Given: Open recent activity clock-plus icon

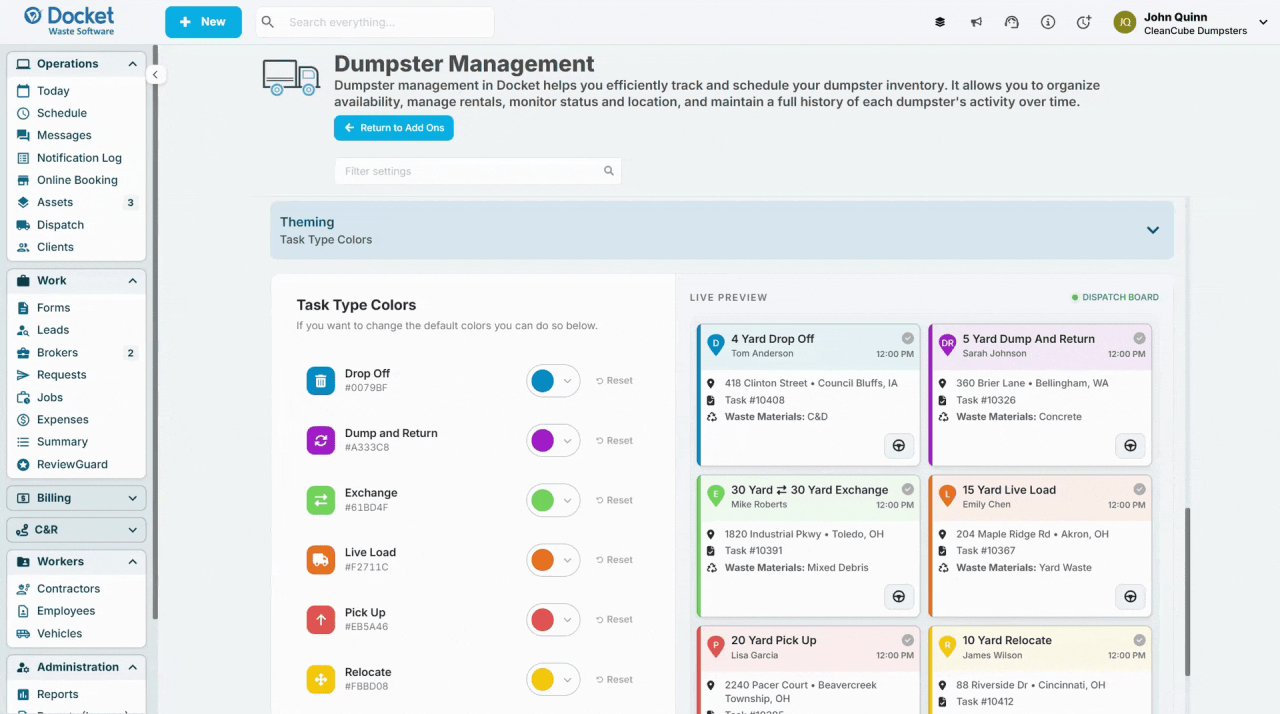Looking at the screenshot, I should pyautogui.click(x=1084, y=22).
